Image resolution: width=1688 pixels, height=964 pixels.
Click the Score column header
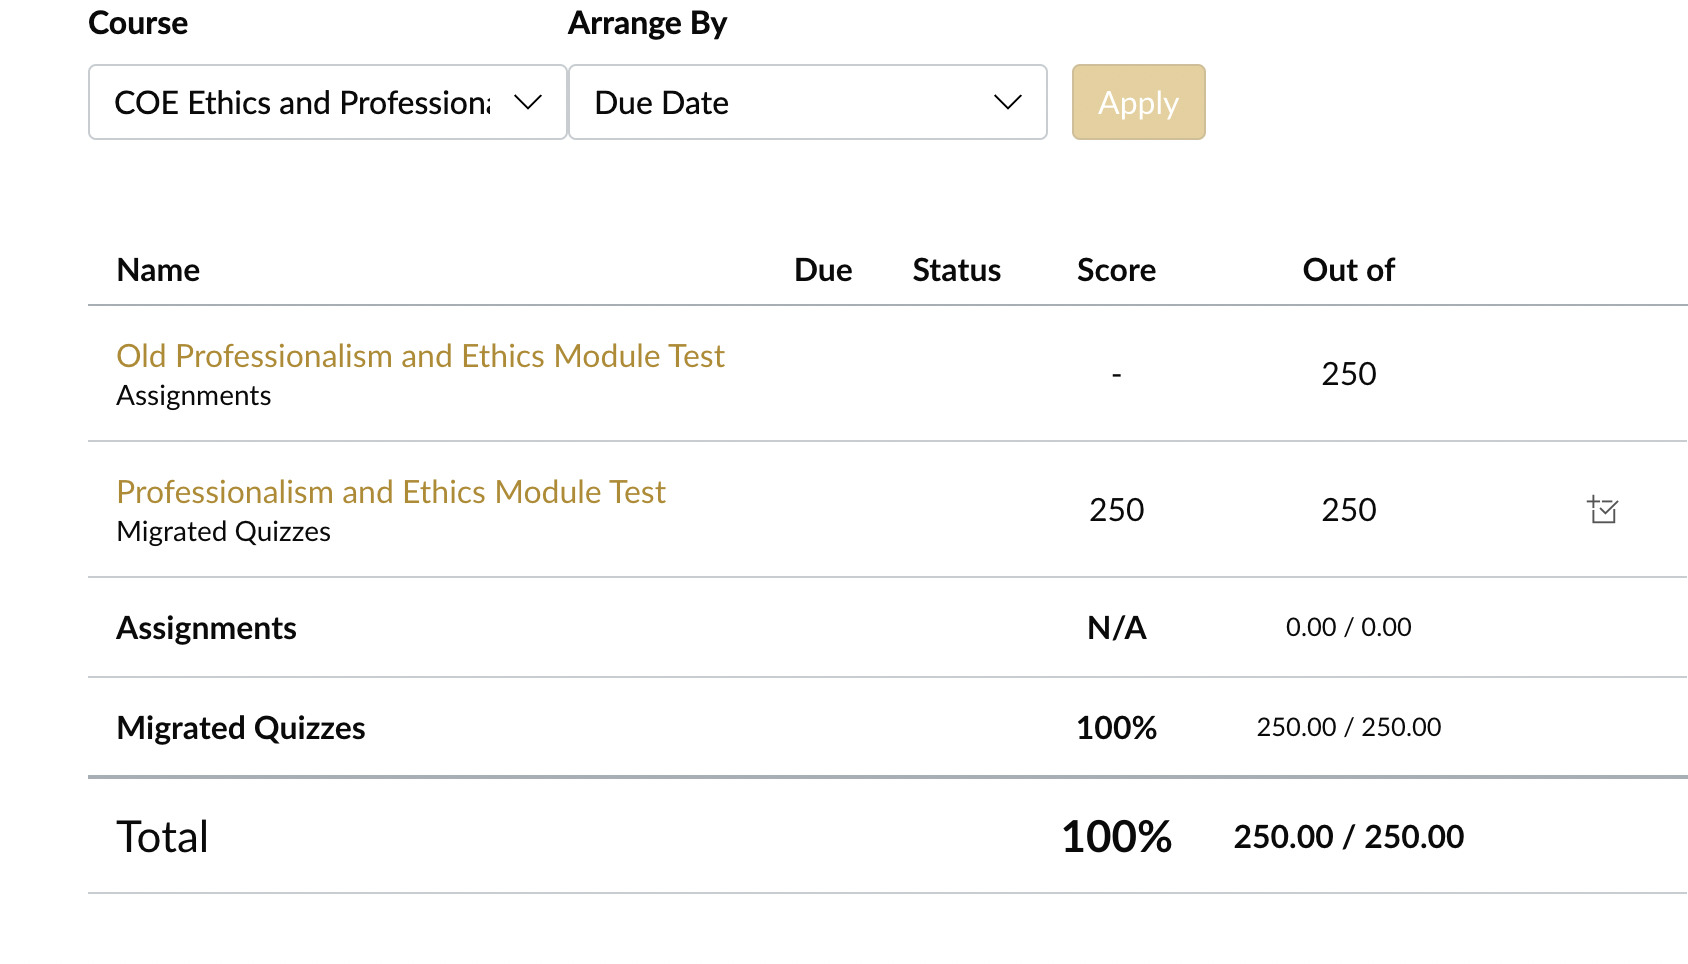click(x=1116, y=270)
